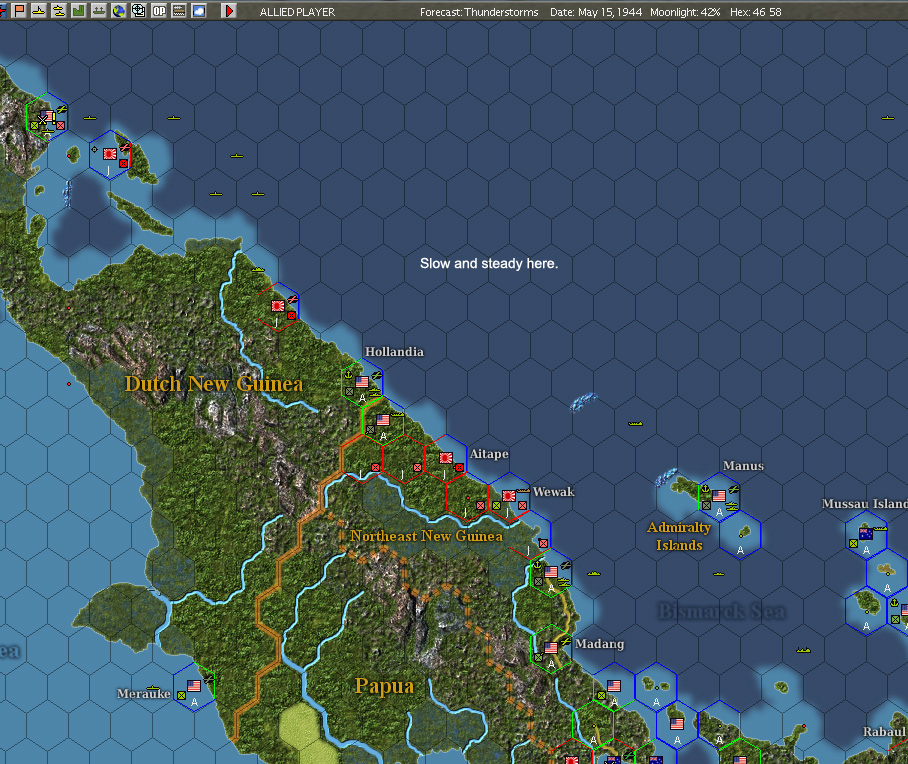Click the Date: May 15, 1944 status text
The image size is (908, 764).
coord(596,12)
